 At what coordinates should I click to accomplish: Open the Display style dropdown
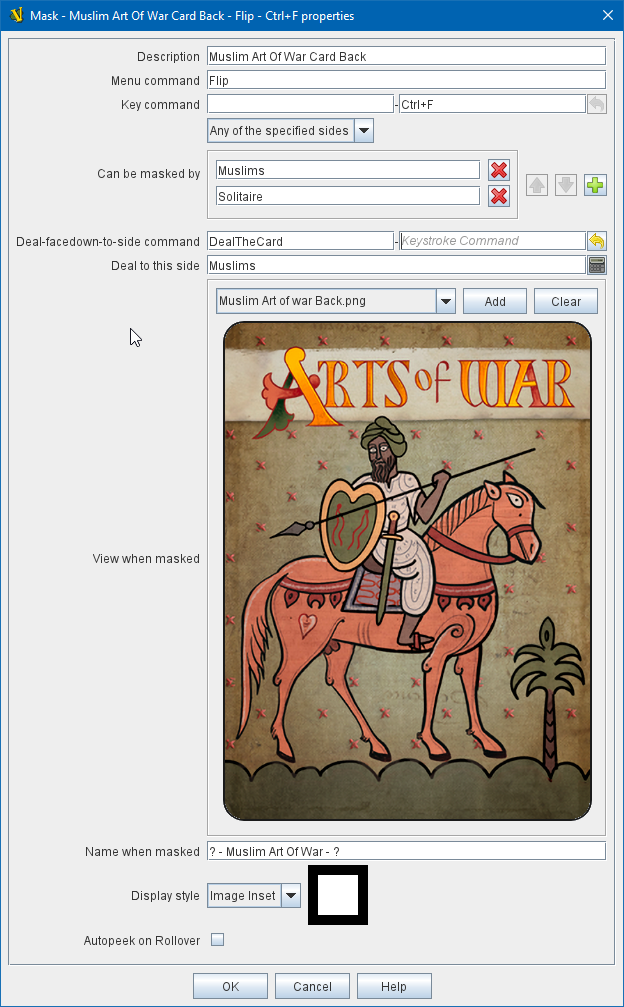(290, 896)
